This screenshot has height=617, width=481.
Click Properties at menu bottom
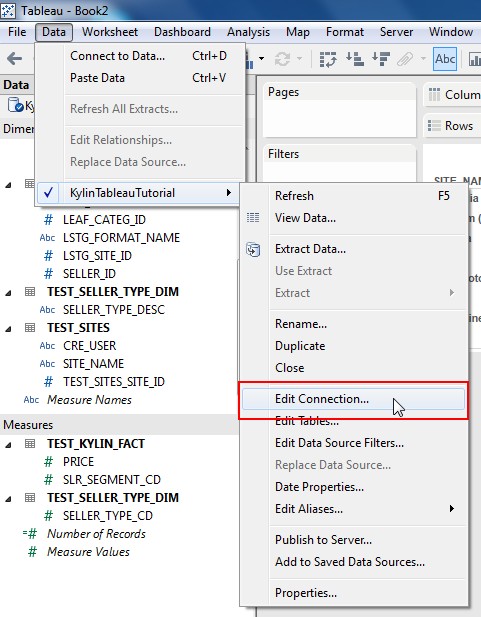[x=306, y=593]
